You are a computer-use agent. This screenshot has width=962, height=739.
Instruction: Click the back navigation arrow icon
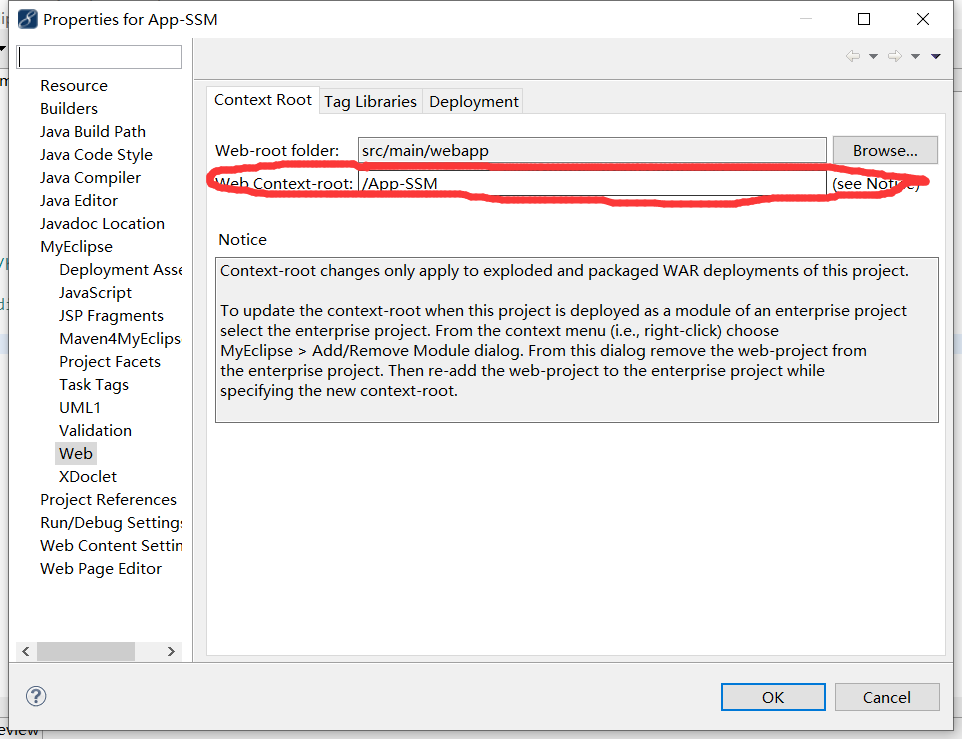[x=853, y=56]
